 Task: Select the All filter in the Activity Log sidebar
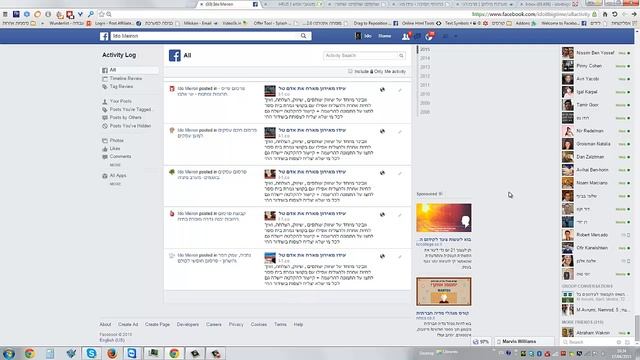click(x=130, y=70)
